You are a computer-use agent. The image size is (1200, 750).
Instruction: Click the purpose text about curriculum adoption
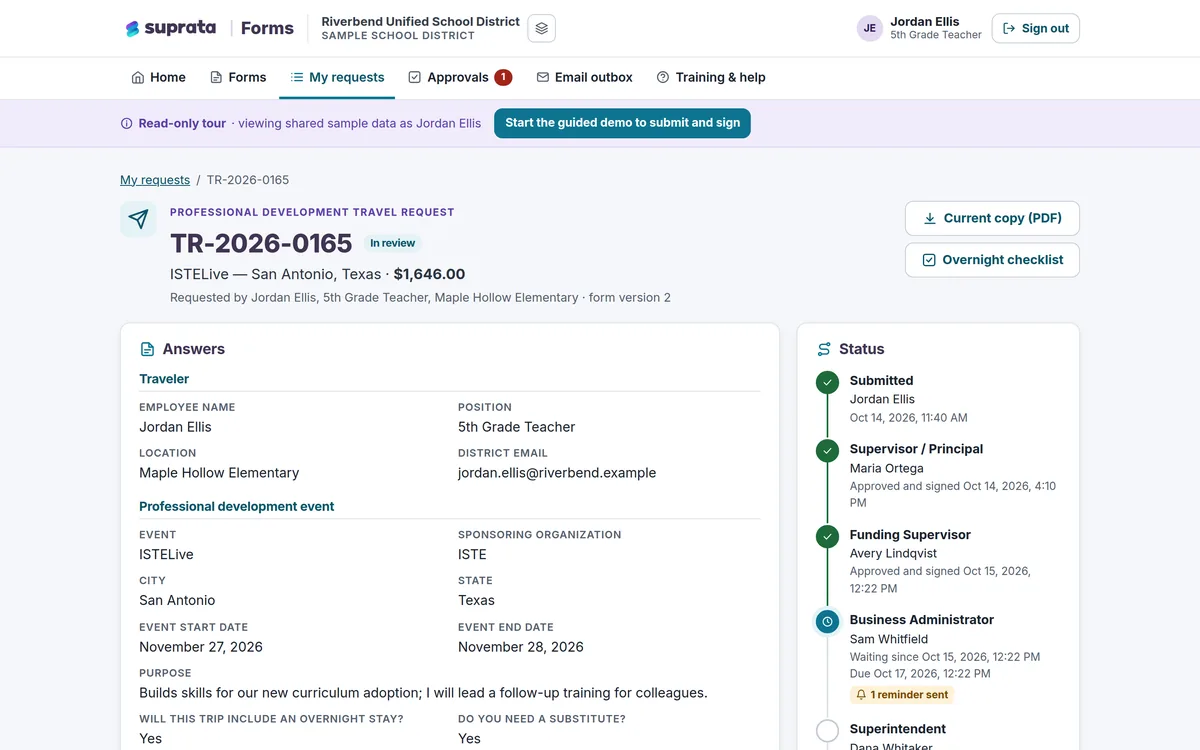423,693
